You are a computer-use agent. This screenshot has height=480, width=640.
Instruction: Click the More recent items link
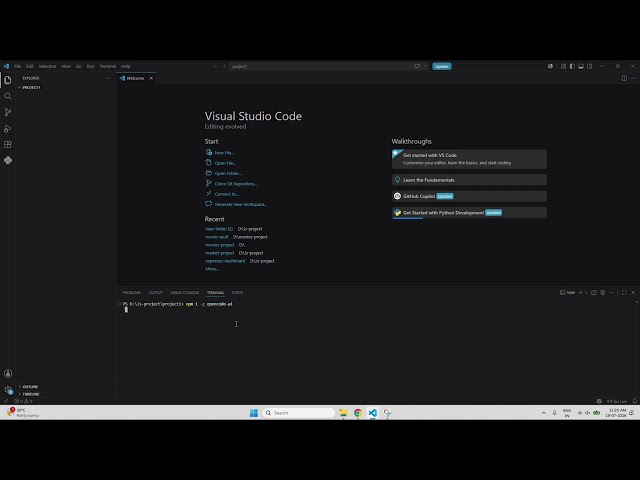tap(212, 269)
